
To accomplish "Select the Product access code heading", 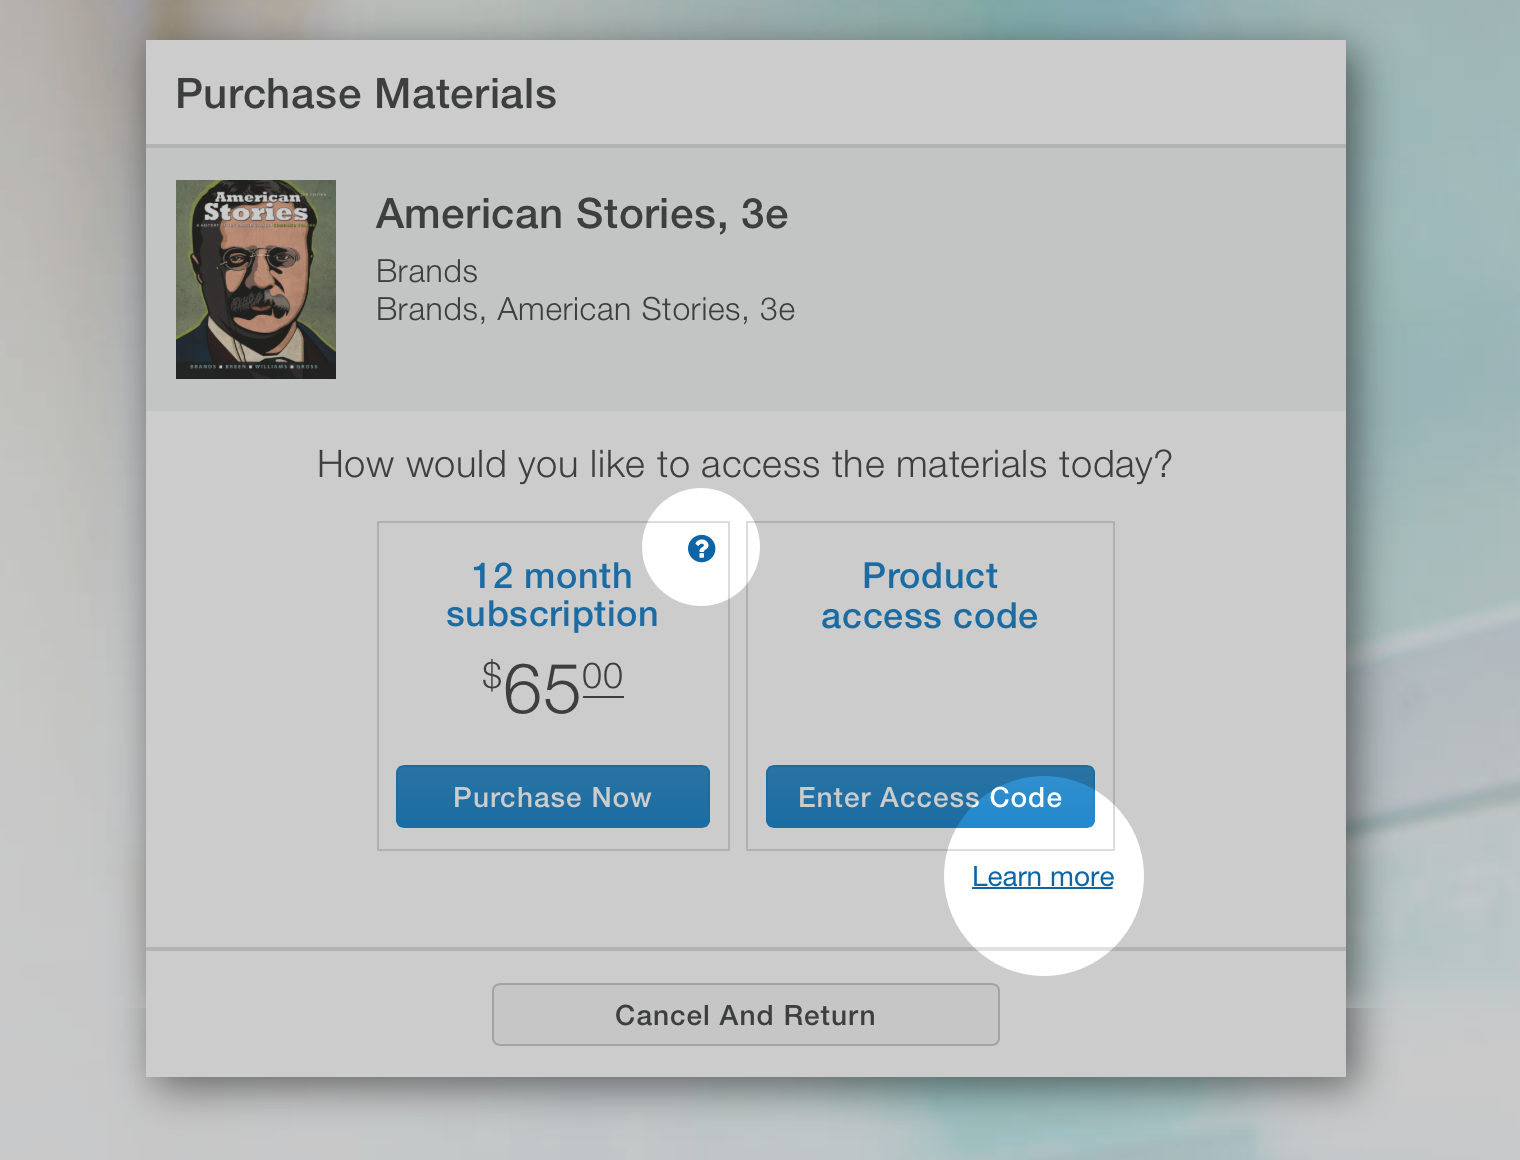I will 930,596.
